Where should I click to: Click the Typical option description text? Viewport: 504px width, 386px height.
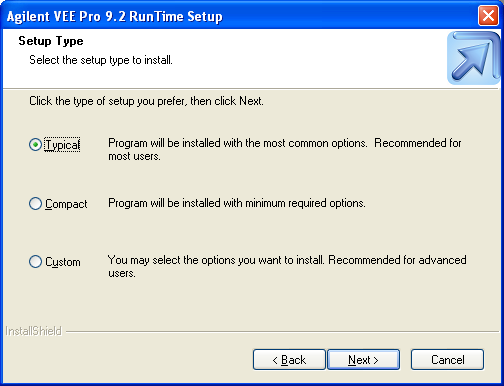pyautogui.click(x=285, y=149)
